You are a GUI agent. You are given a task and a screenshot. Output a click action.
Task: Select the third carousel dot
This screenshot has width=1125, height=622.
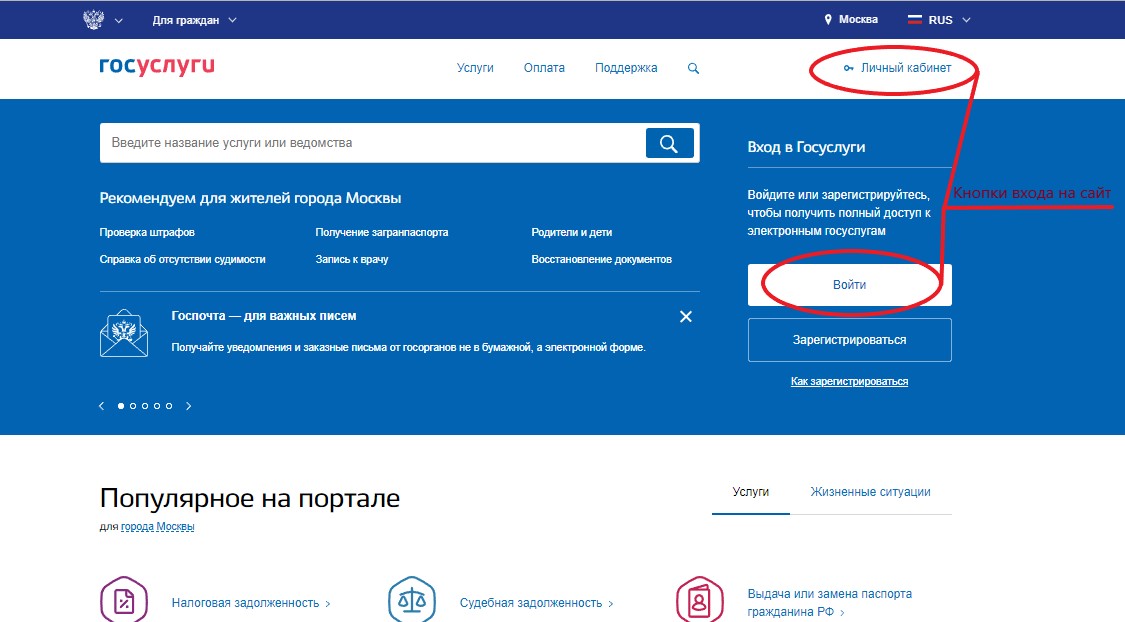145,406
